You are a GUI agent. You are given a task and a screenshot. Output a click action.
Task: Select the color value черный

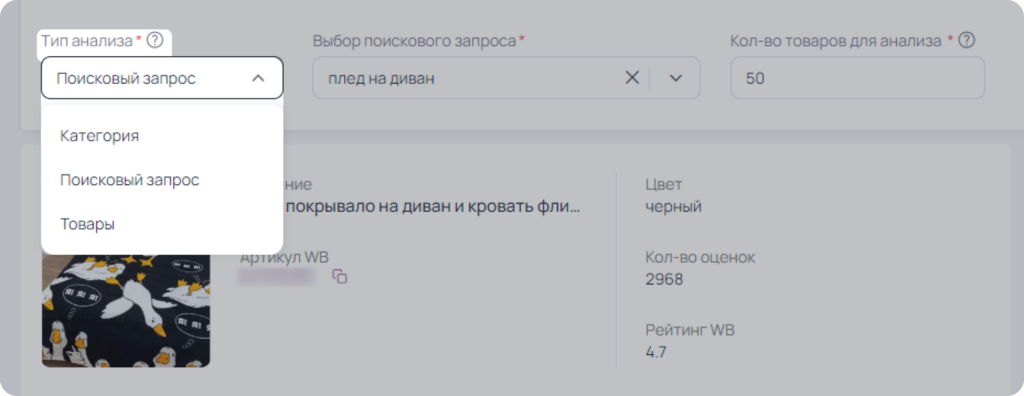click(673, 207)
